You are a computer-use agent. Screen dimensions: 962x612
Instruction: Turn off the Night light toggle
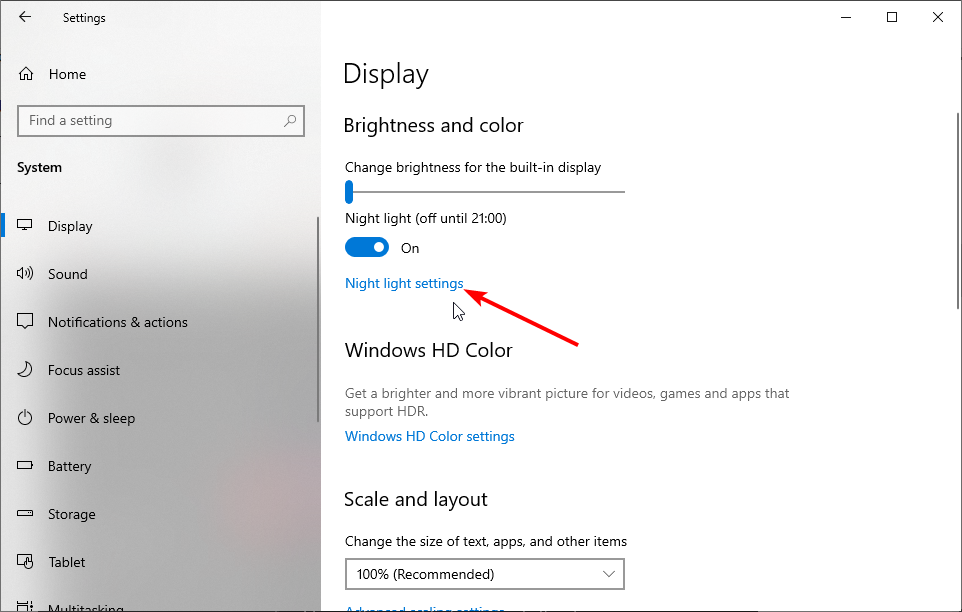click(x=367, y=248)
